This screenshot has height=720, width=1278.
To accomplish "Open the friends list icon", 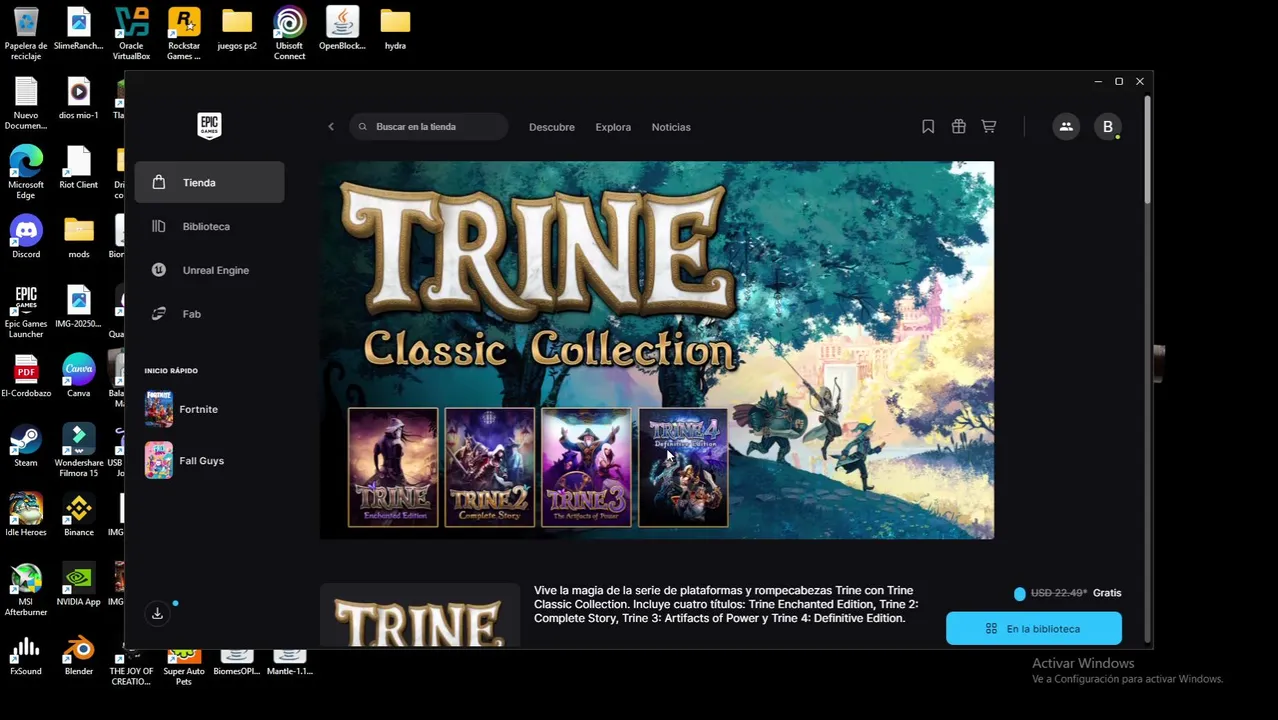I will 1066,127.
